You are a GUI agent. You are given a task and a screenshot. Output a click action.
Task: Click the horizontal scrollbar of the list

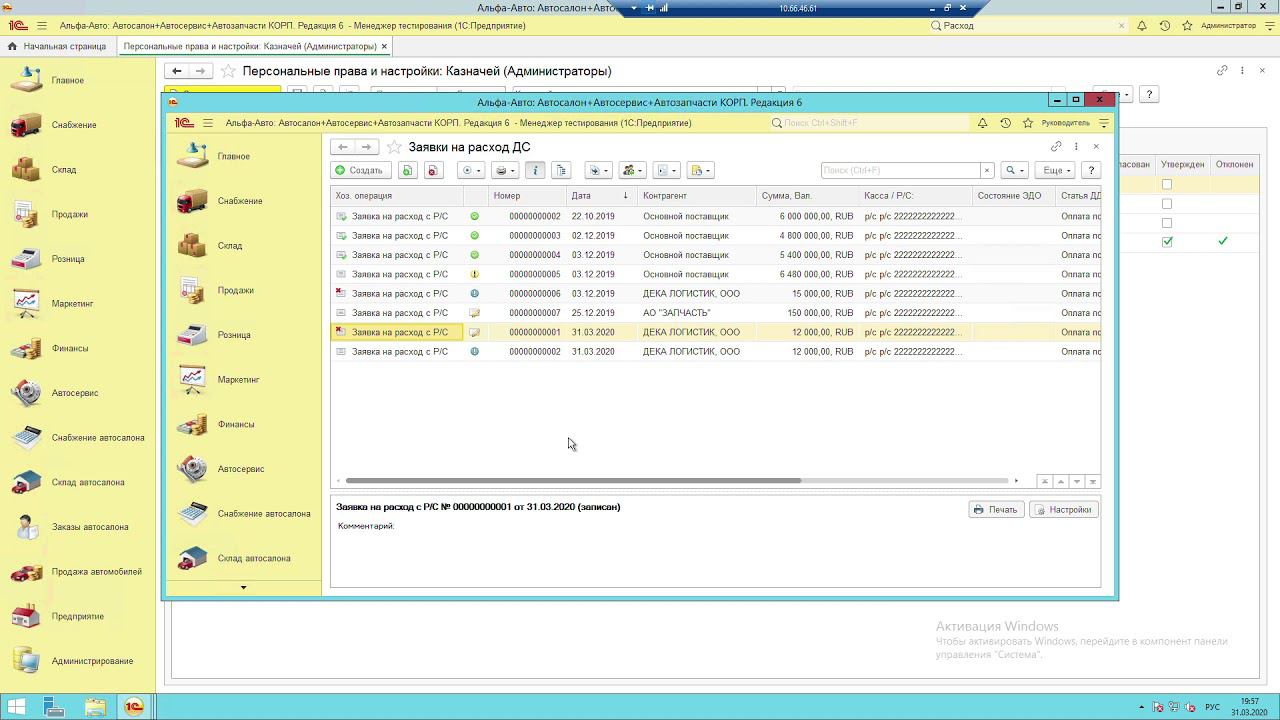pos(572,481)
